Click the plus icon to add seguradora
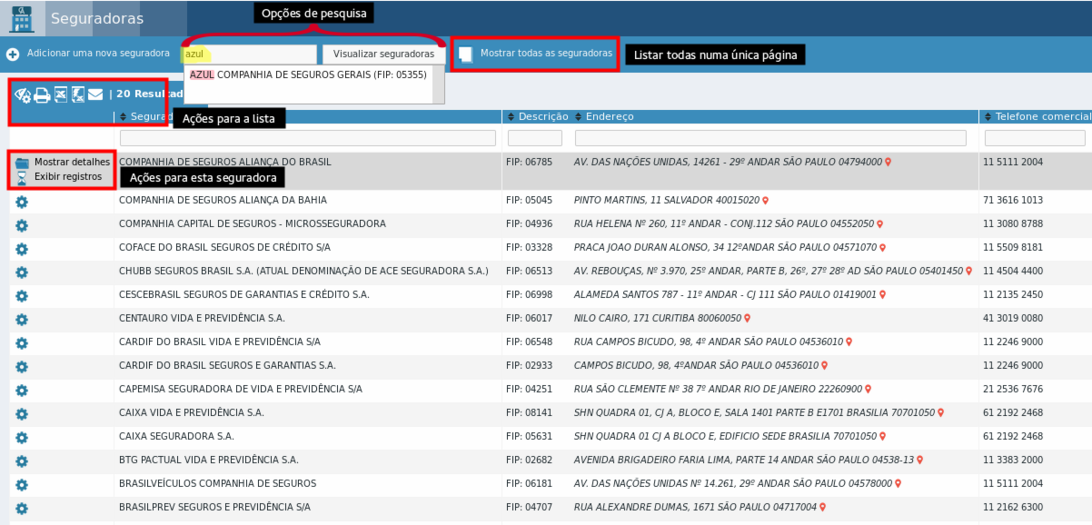This screenshot has width=1092, height=525. pyautogui.click(x=13, y=54)
